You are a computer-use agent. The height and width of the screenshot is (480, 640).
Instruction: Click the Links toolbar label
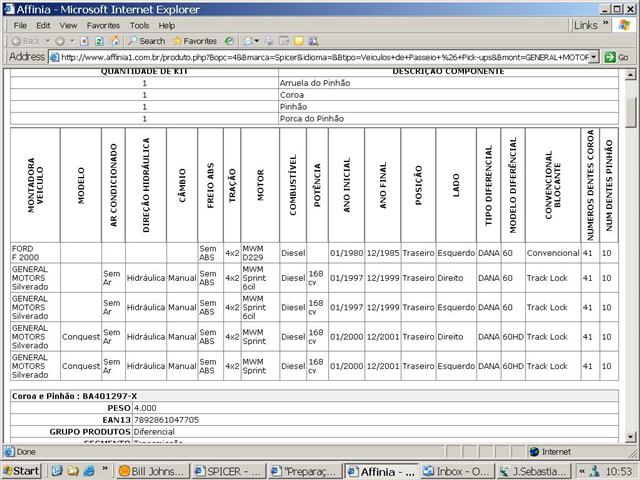pos(585,25)
